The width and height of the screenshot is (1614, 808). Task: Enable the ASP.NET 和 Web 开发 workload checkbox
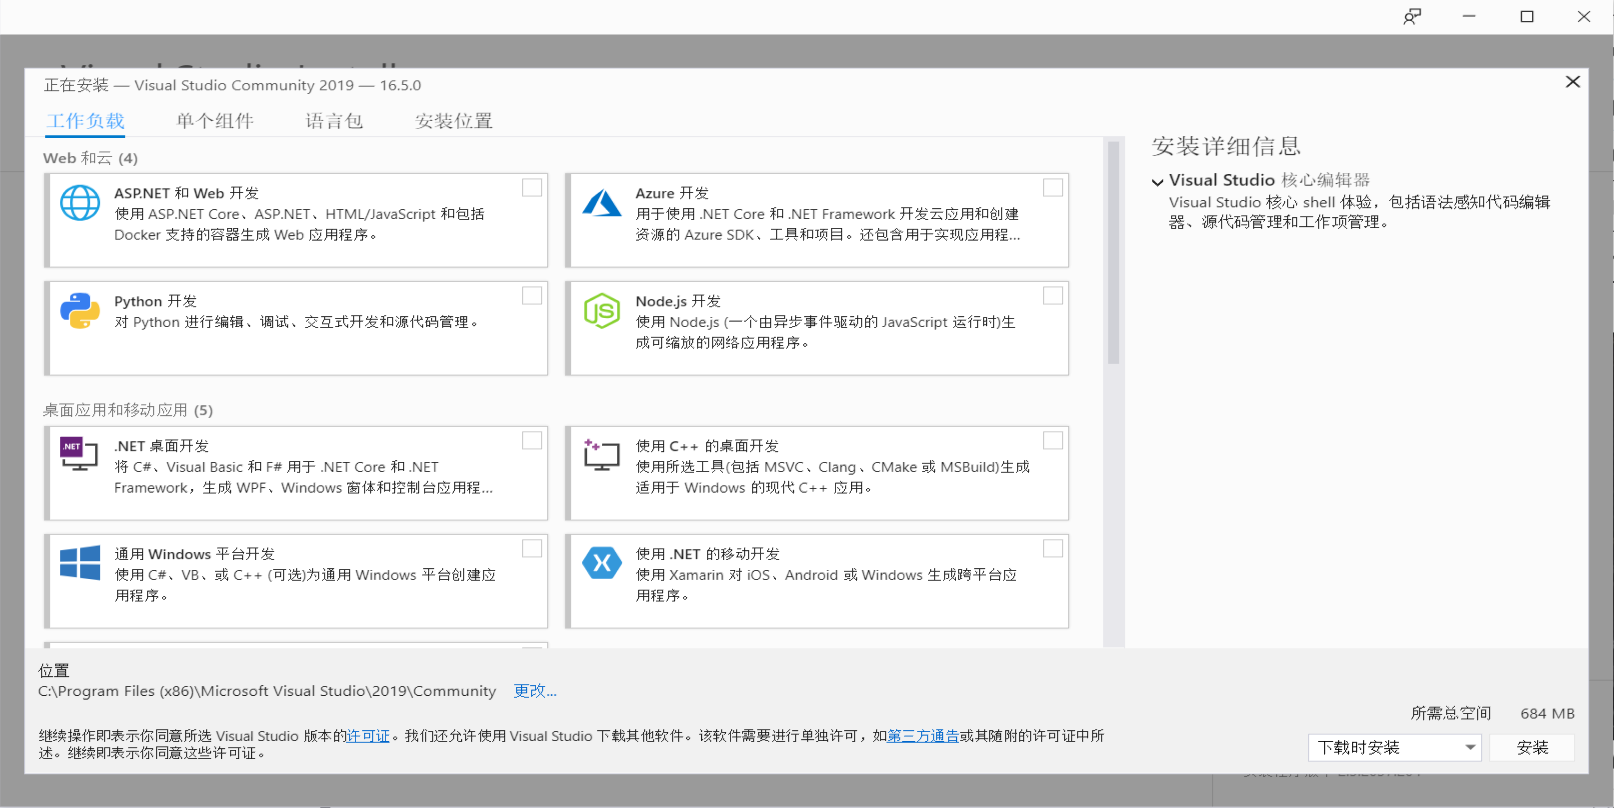532,187
